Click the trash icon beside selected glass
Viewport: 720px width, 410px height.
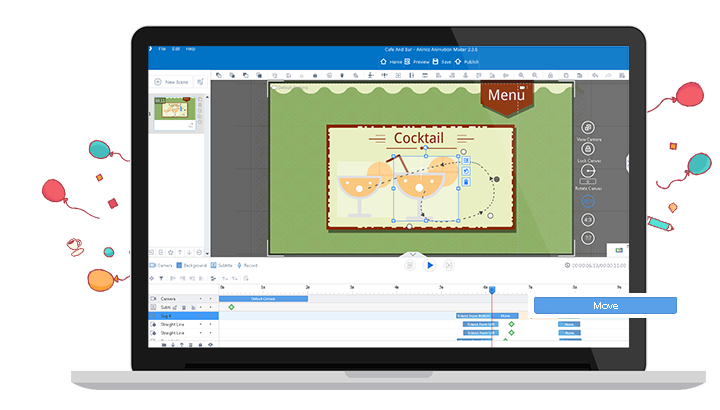pyautogui.click(x=466, y=182)
